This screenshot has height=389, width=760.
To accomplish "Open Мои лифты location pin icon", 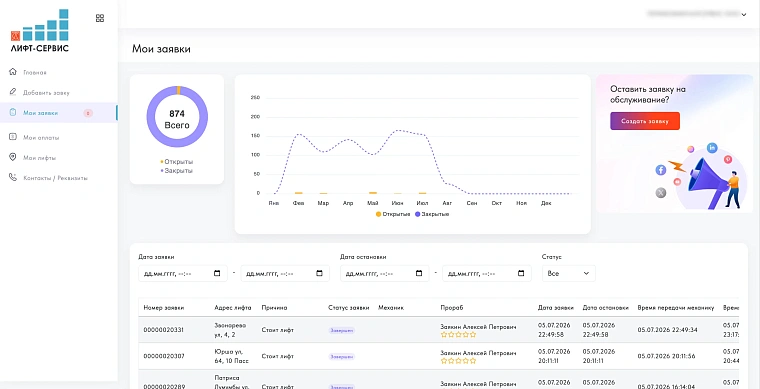I will (x=13, y=157).
